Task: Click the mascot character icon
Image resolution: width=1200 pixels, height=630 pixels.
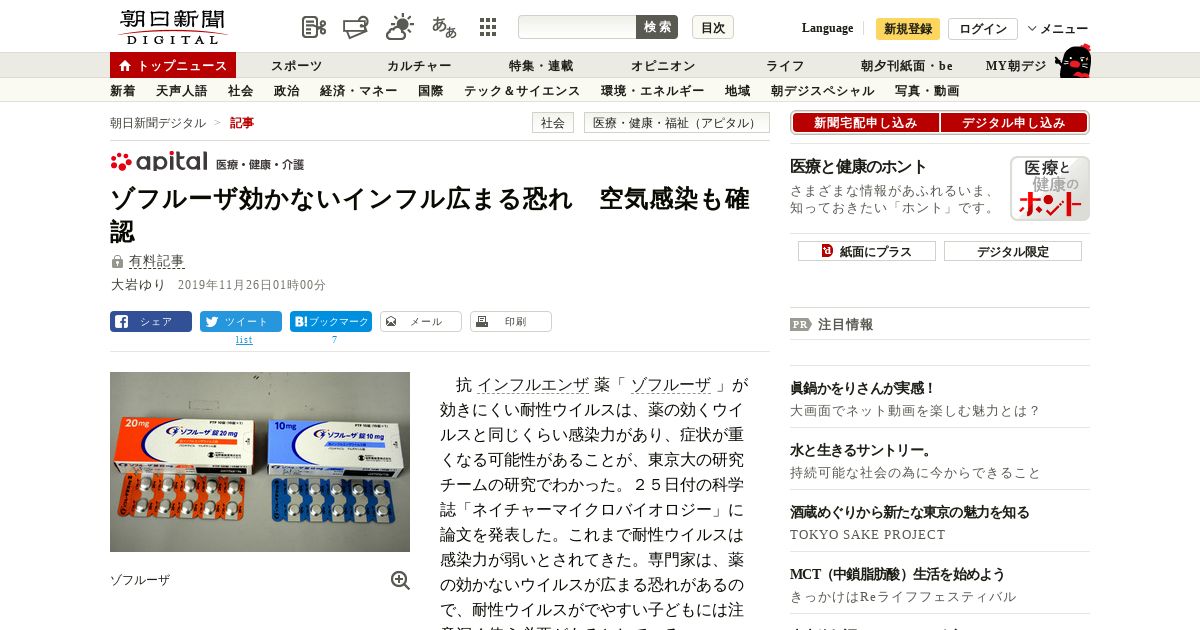Action: point(1073,62)
